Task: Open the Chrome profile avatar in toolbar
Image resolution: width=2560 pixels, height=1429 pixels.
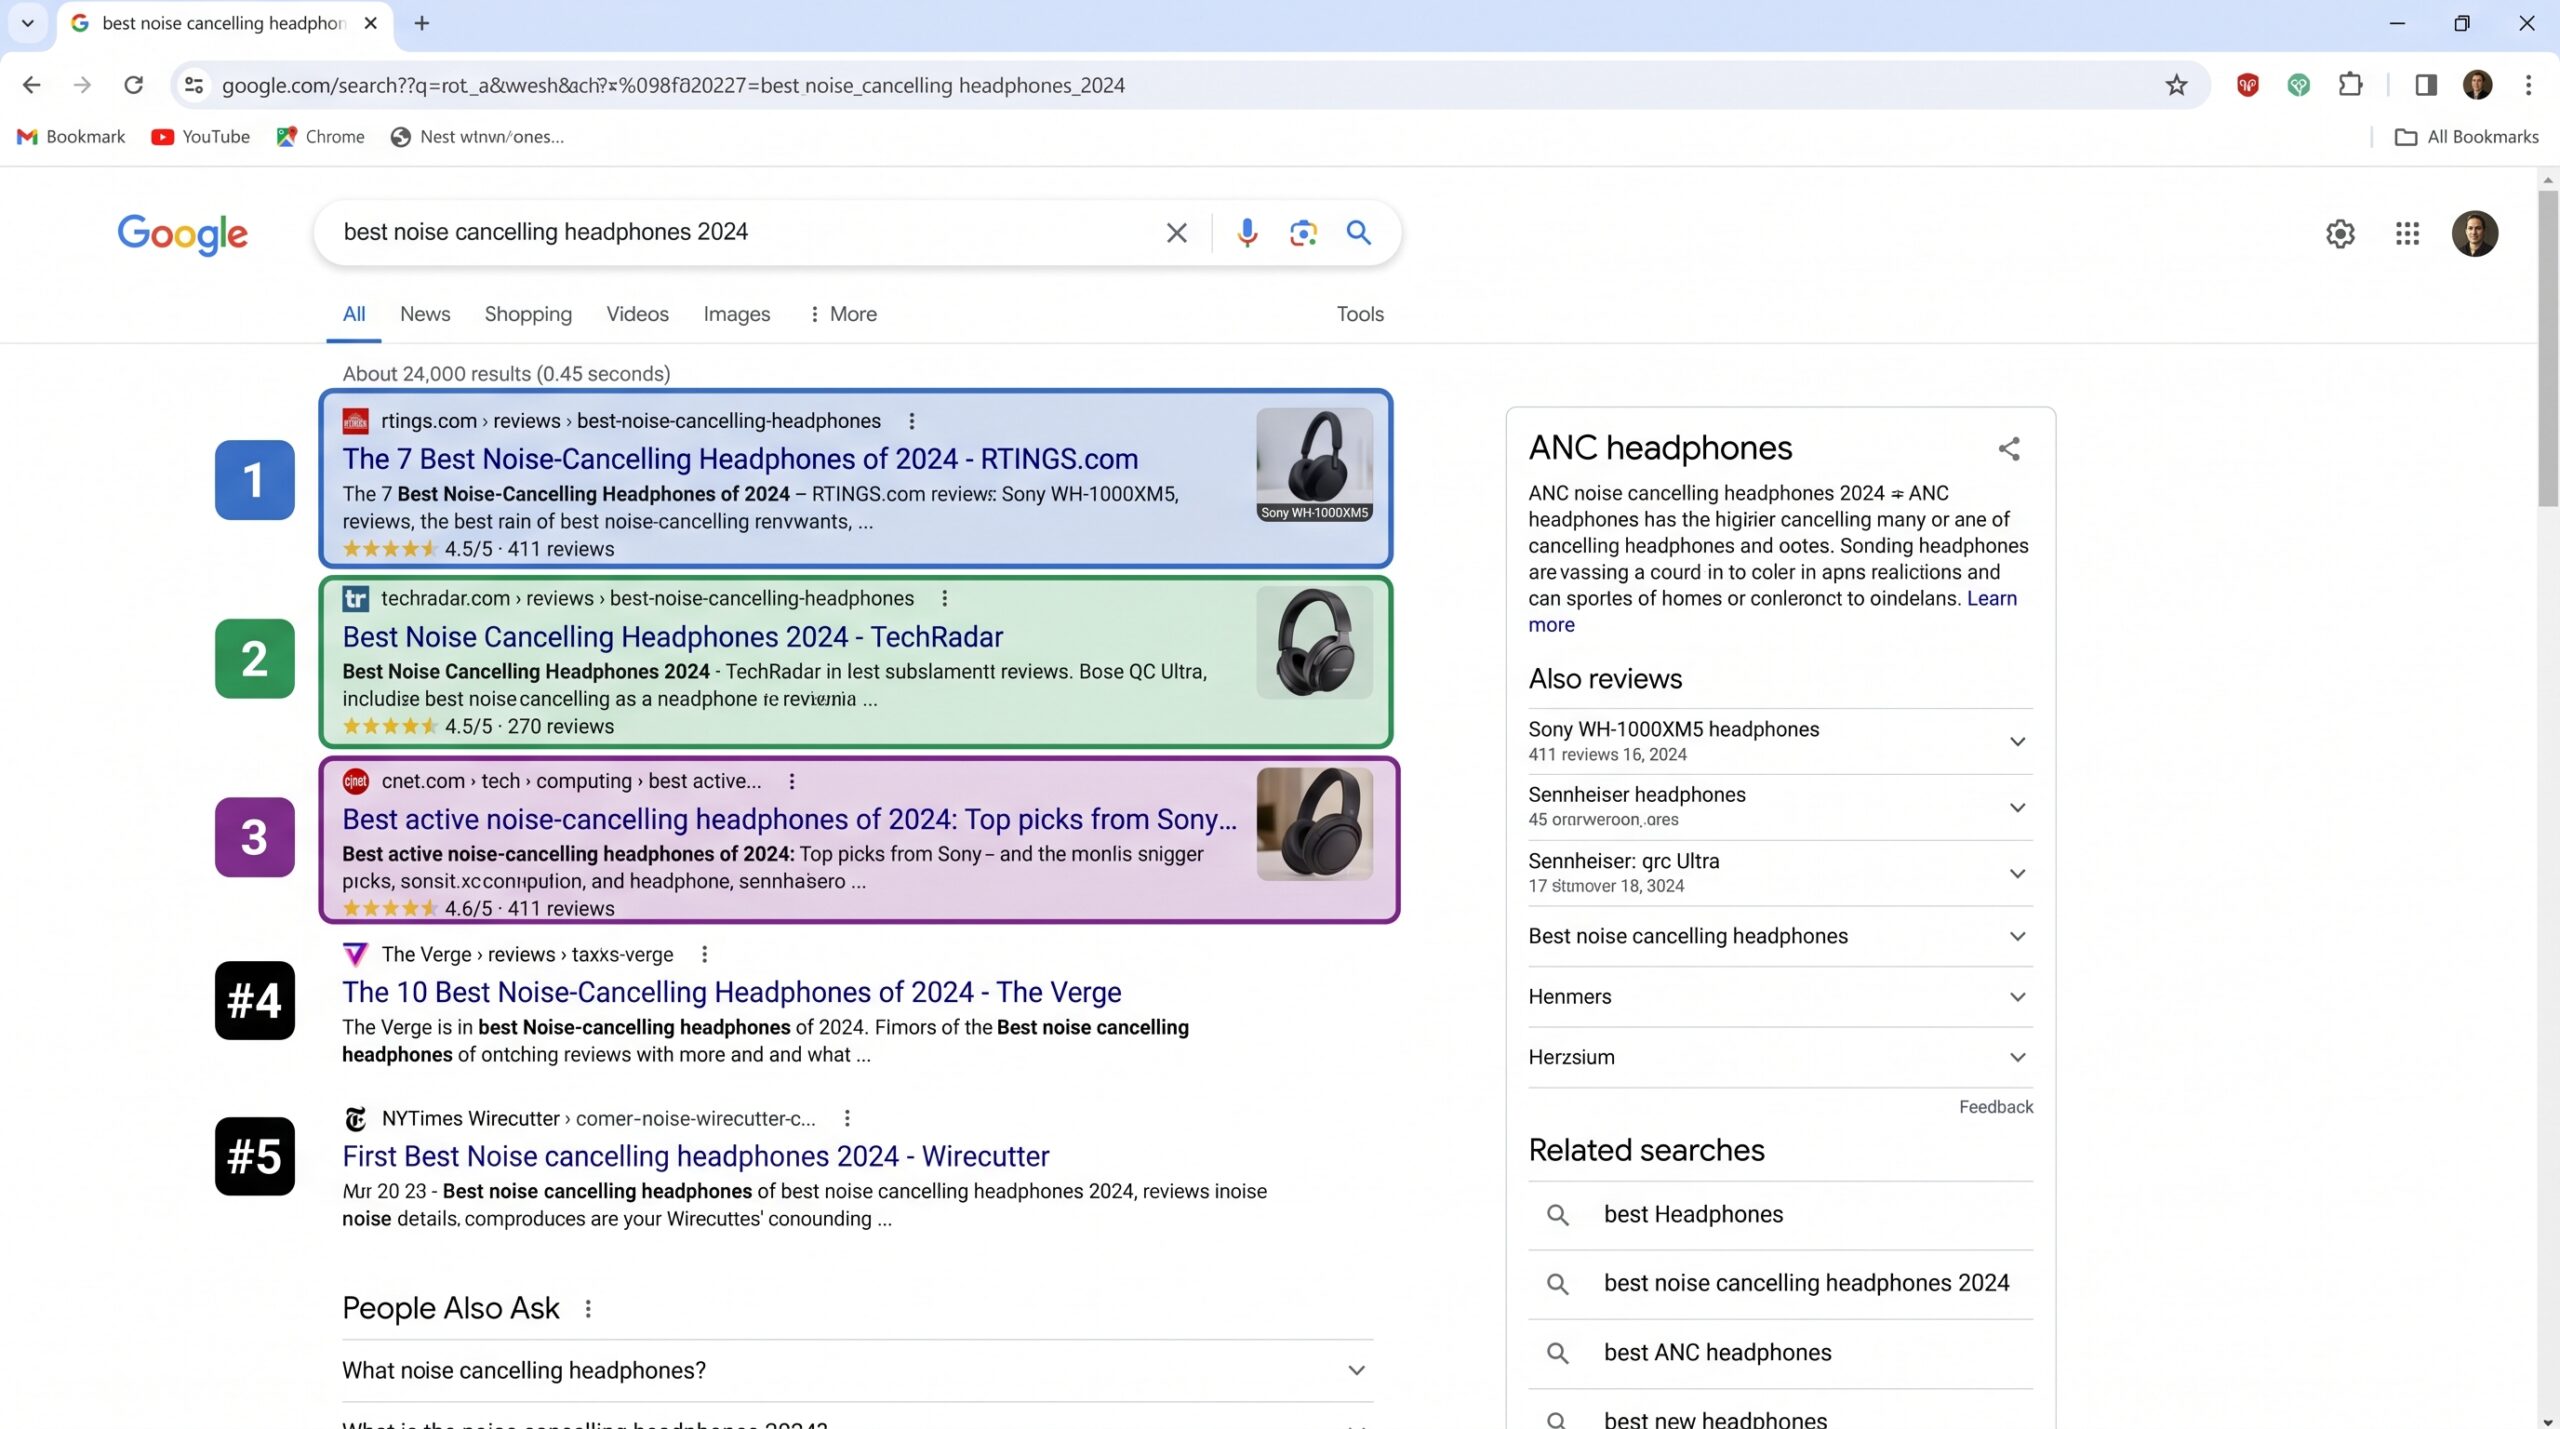Action: point(2477,85)
